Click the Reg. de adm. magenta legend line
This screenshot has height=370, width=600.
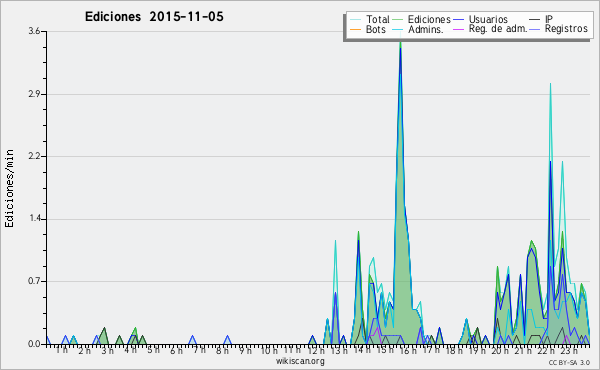point(458,29)
